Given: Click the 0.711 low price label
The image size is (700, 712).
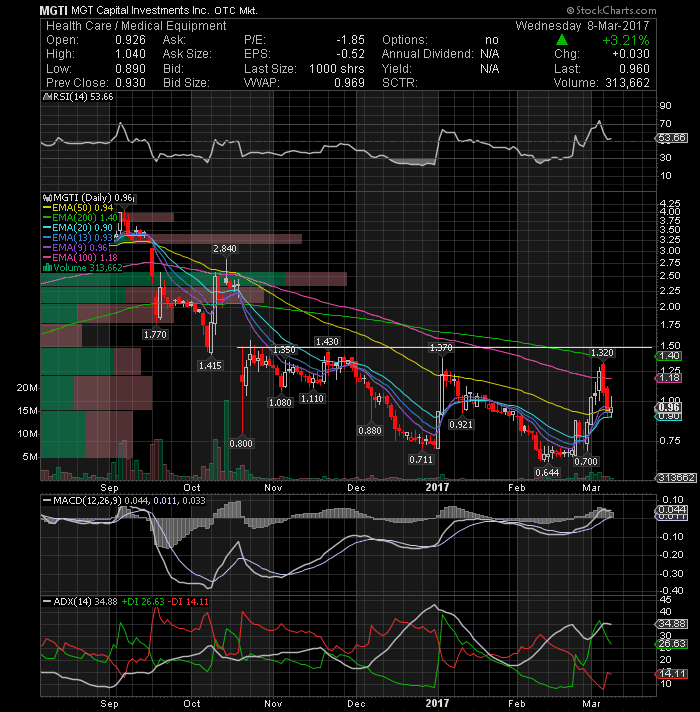Looking at the screenshot, I should pyautogui.click(x=421, y=460).
